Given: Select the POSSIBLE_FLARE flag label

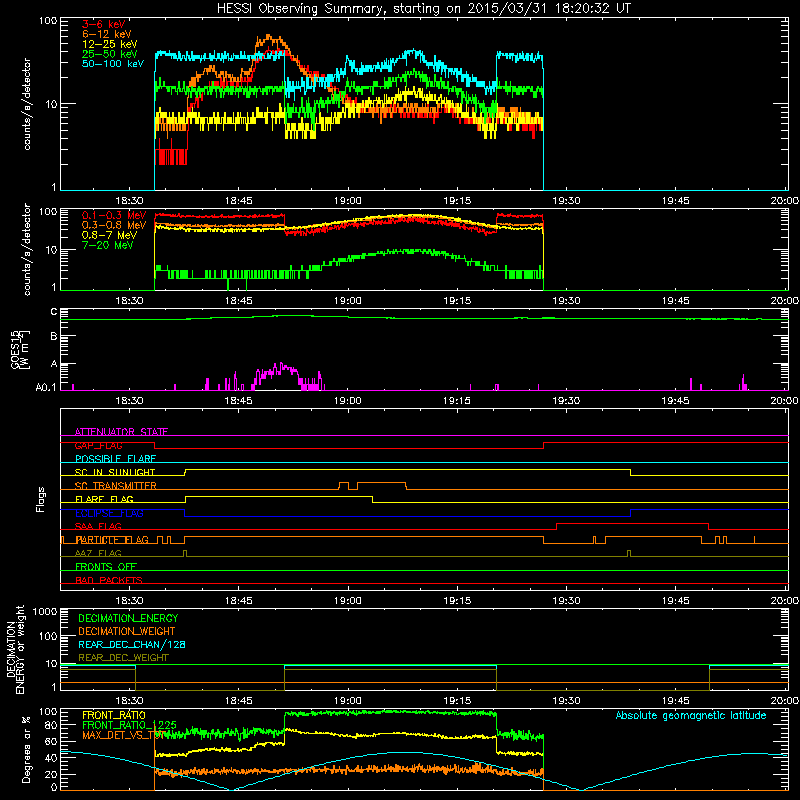Looking at the screenshot, I should coord(115,459).
